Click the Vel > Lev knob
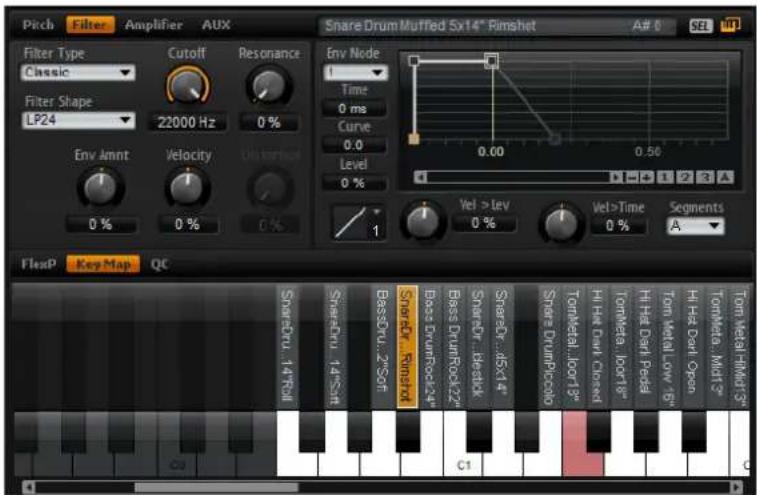This screenshot has width=757, height=495. click(x=423, y=221)
